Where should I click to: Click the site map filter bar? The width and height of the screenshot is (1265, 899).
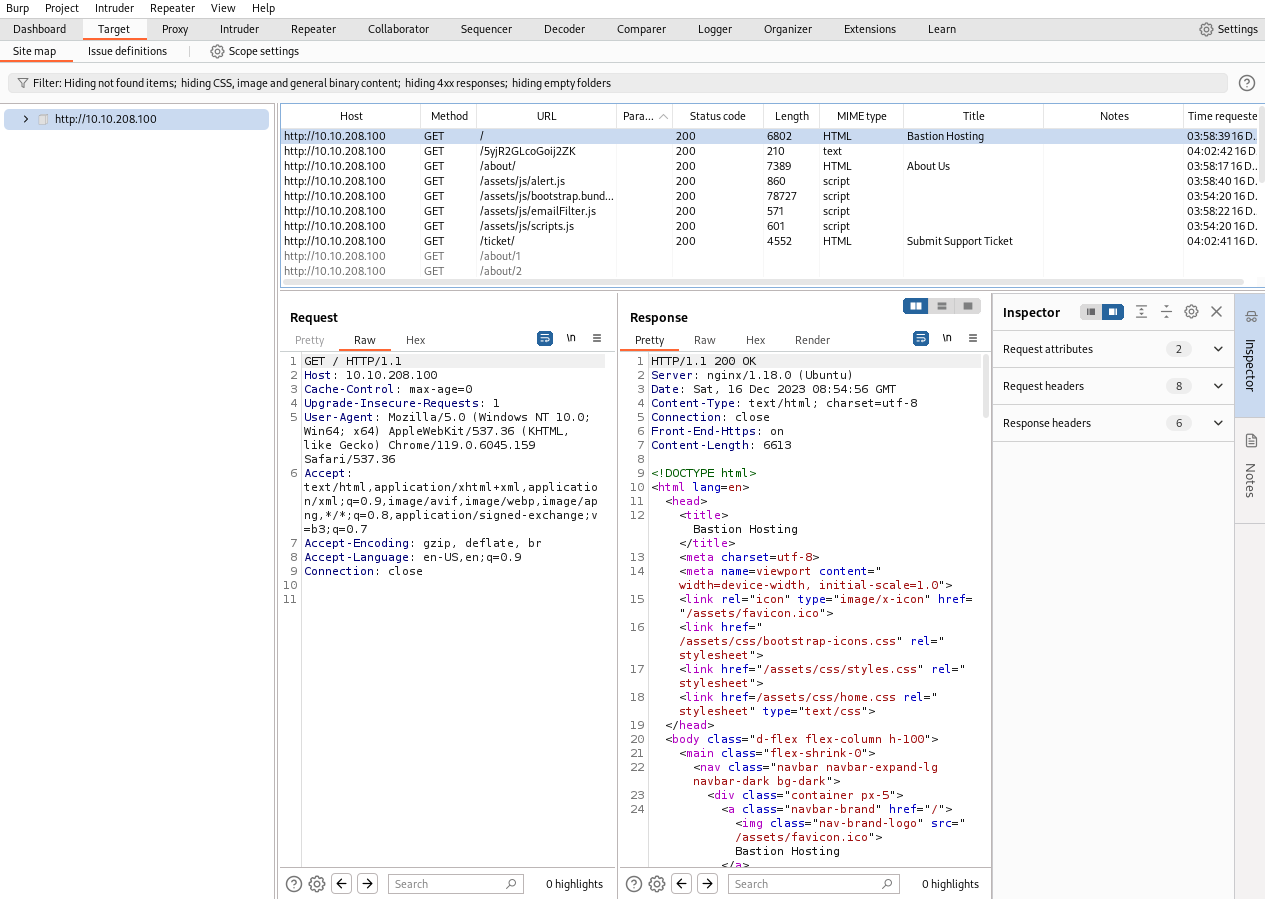click(x=617, y=83)
